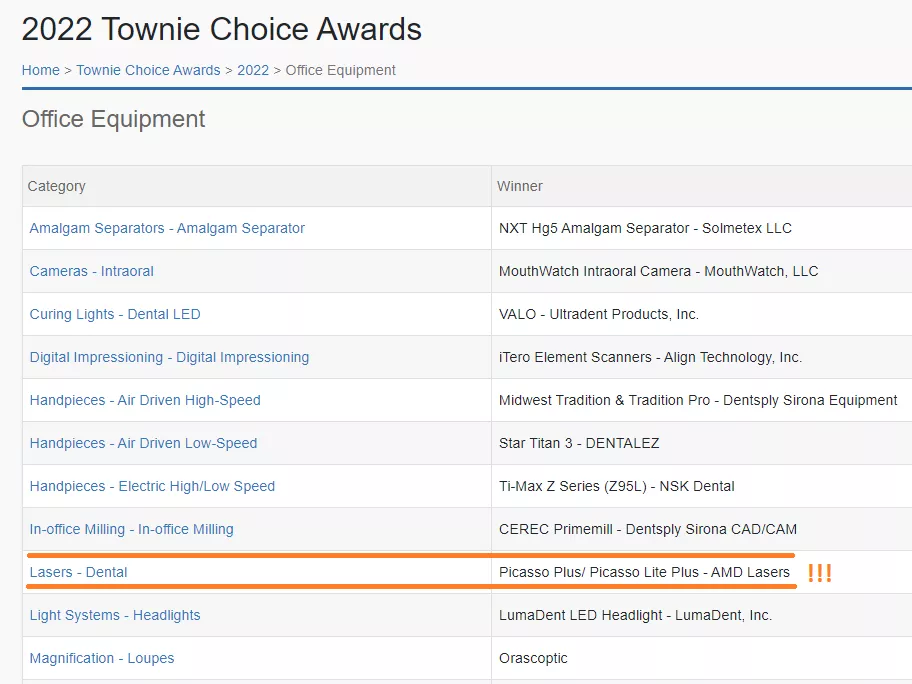Select the NXT Hg5 Amalgam Separator winner text
Screen dimensions: 912x684
click(645, 228)
